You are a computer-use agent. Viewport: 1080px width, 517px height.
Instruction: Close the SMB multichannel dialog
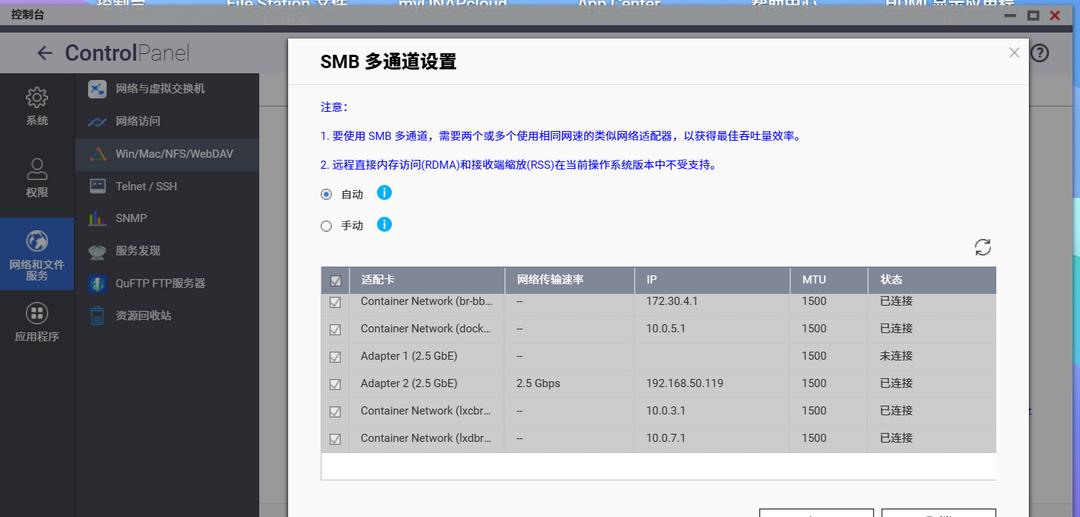pos(1014,53)
